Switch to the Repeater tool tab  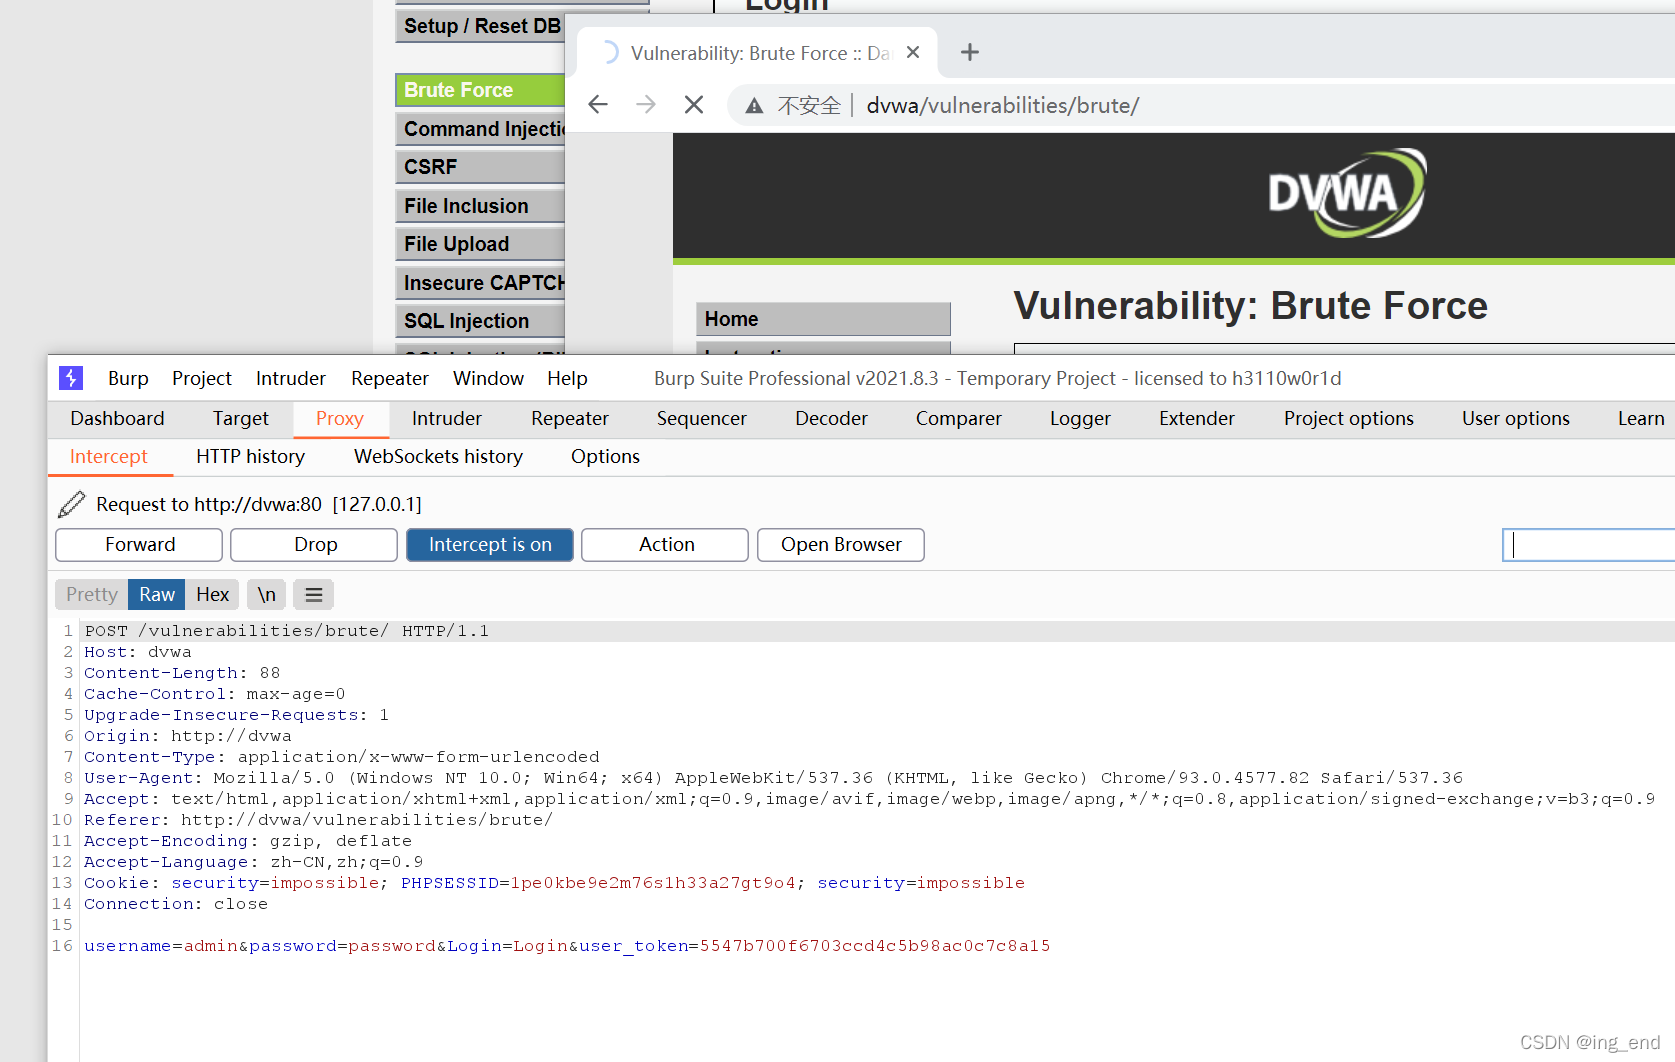[x=570, y=419]
